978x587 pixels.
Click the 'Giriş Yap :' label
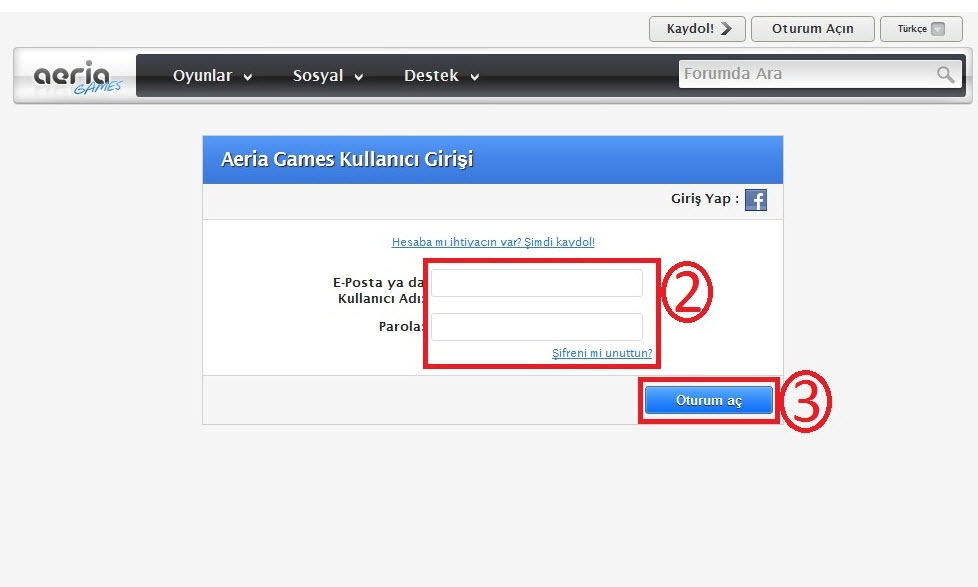click(x=705, y=199)
